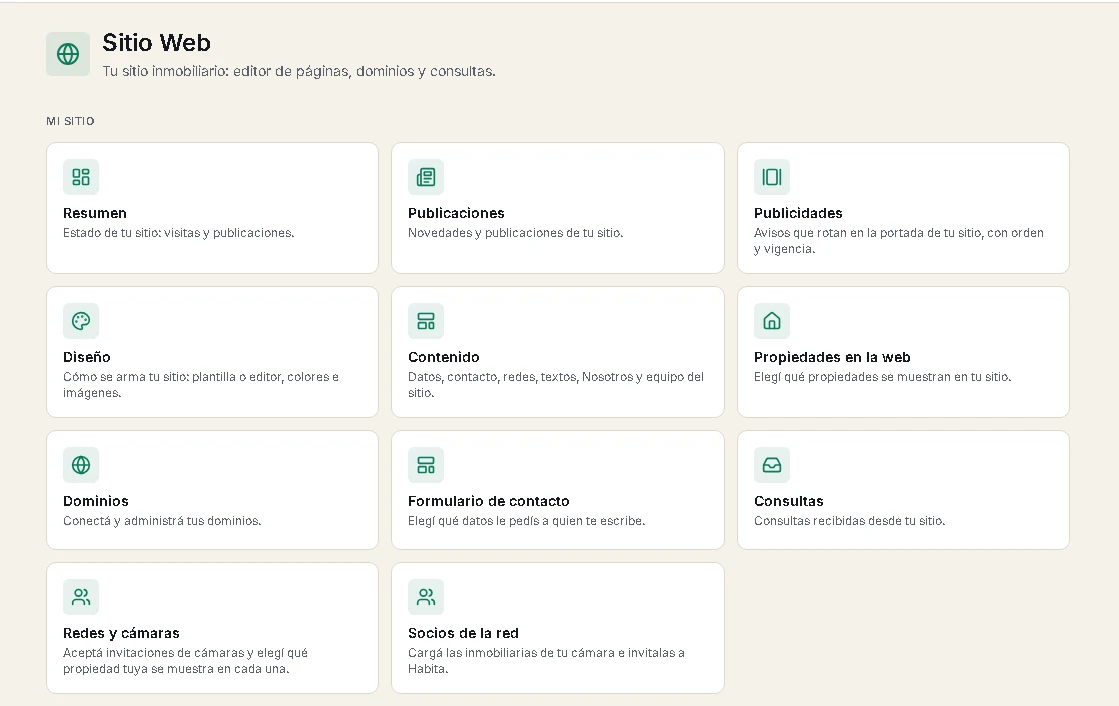Click 'Tu sitio inmobiliario' subtitle text
Screen dimensions: 1119x706
(299, 71)
